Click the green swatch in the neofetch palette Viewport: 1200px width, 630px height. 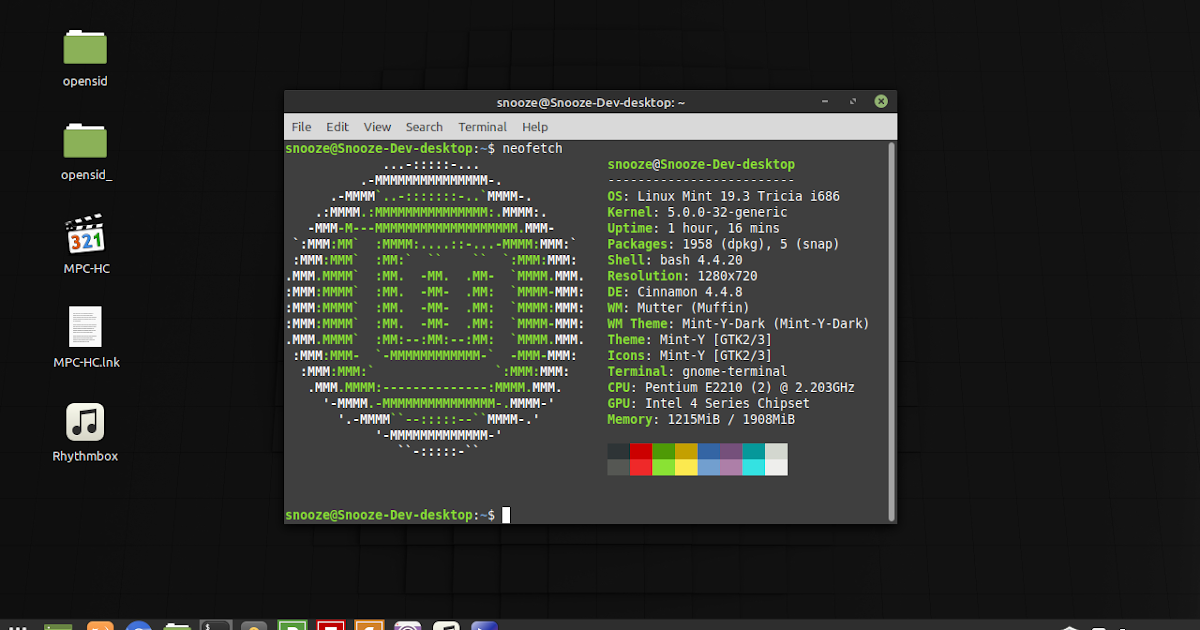coord(663,453)
